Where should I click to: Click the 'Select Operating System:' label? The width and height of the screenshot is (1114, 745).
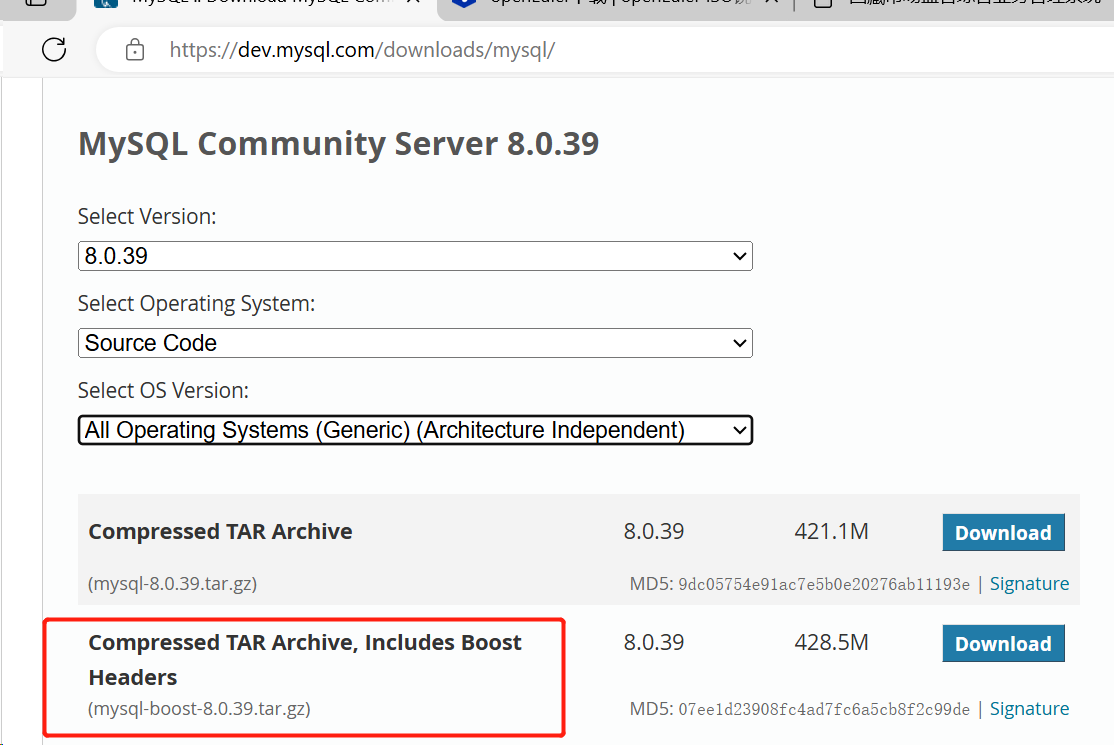tap(196, 304)
